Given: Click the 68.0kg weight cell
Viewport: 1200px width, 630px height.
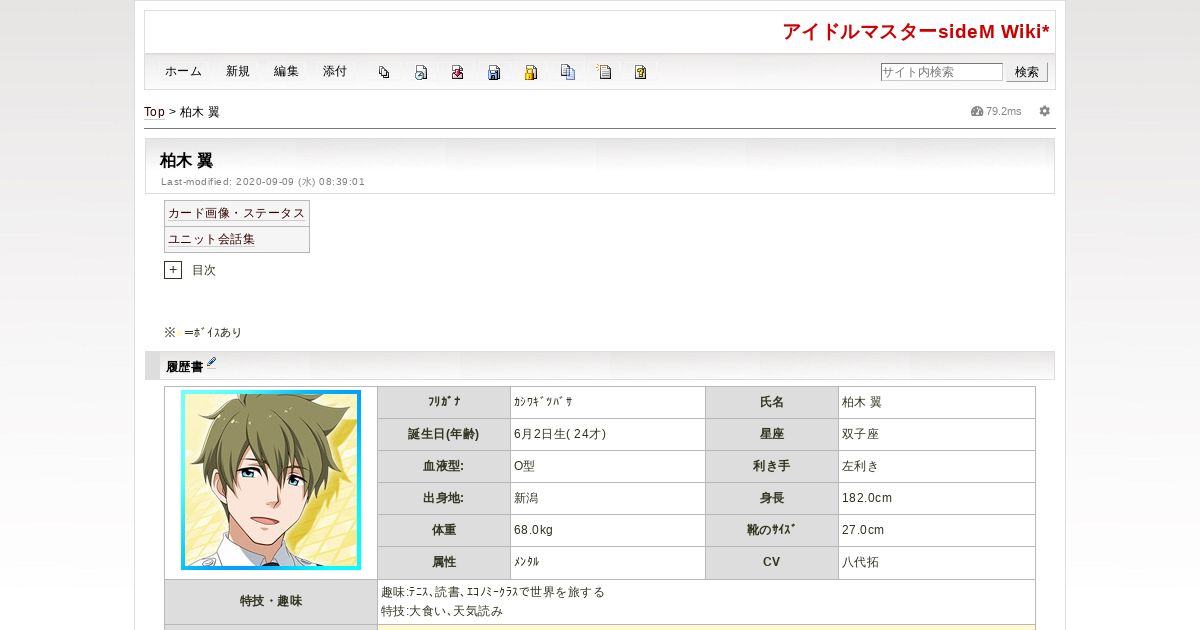Looking at the screenshot, I should pyautogui.click(x=608, y=530).
